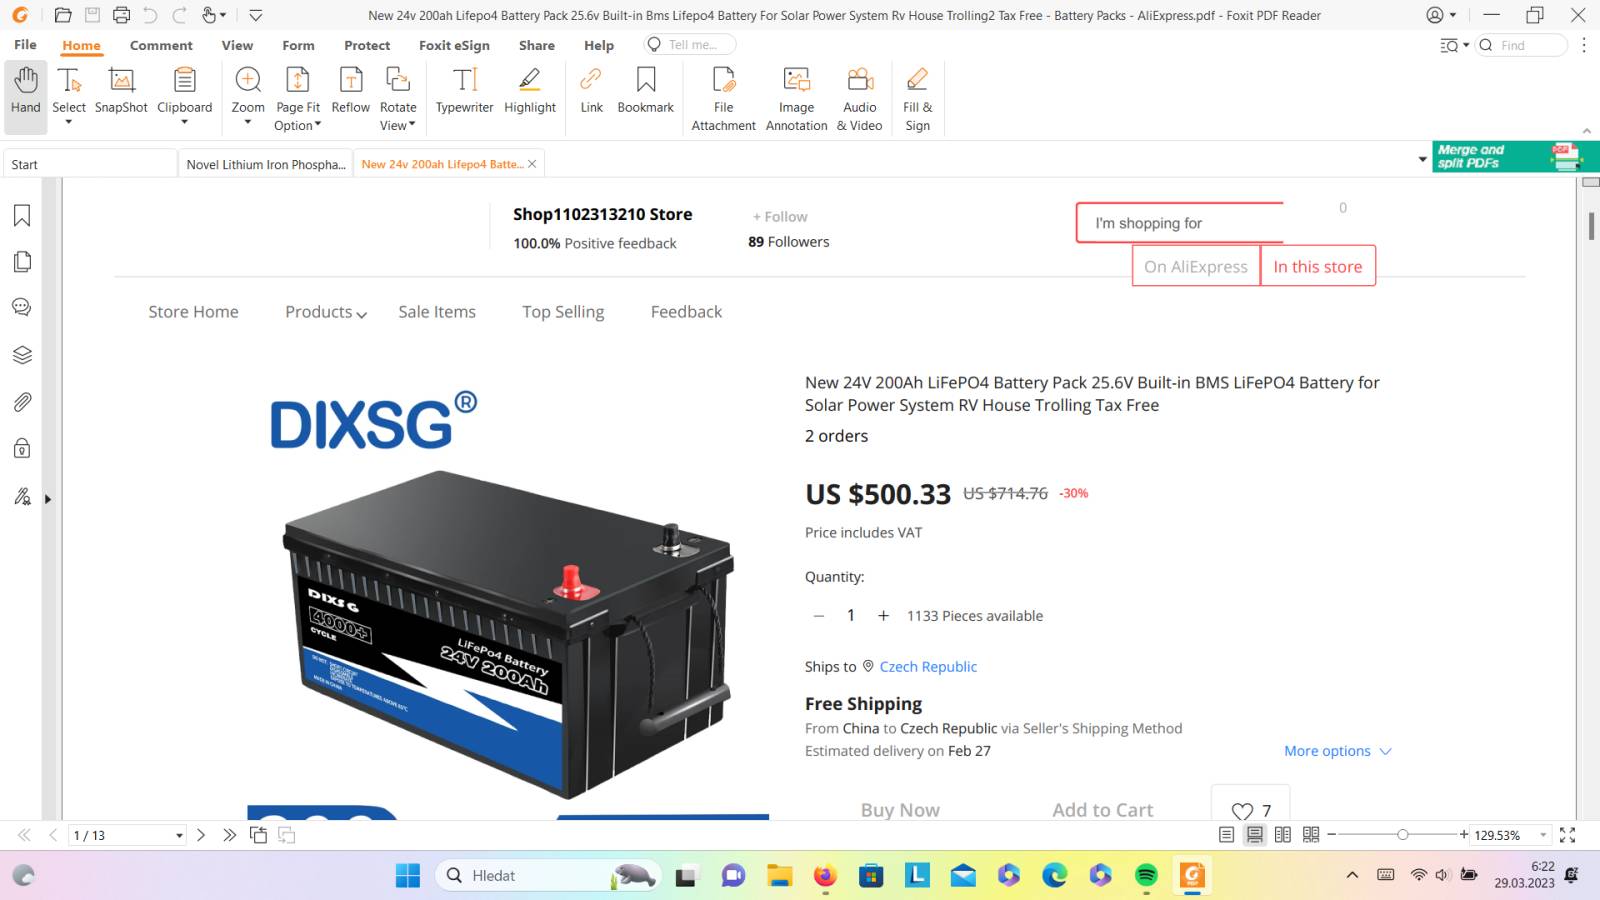Click Top Selling store link

coord(563,312)
